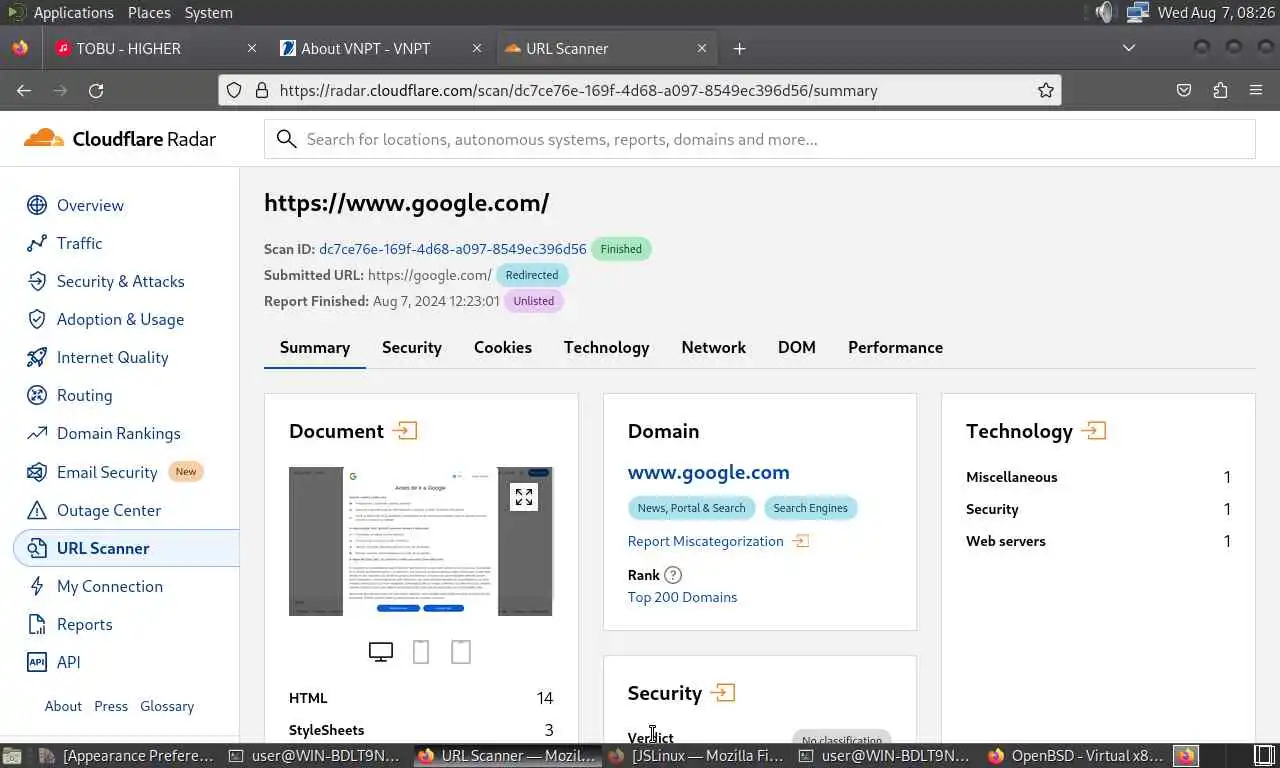
Task: Open a new browser tab
Action: click(x=739, y=48)
